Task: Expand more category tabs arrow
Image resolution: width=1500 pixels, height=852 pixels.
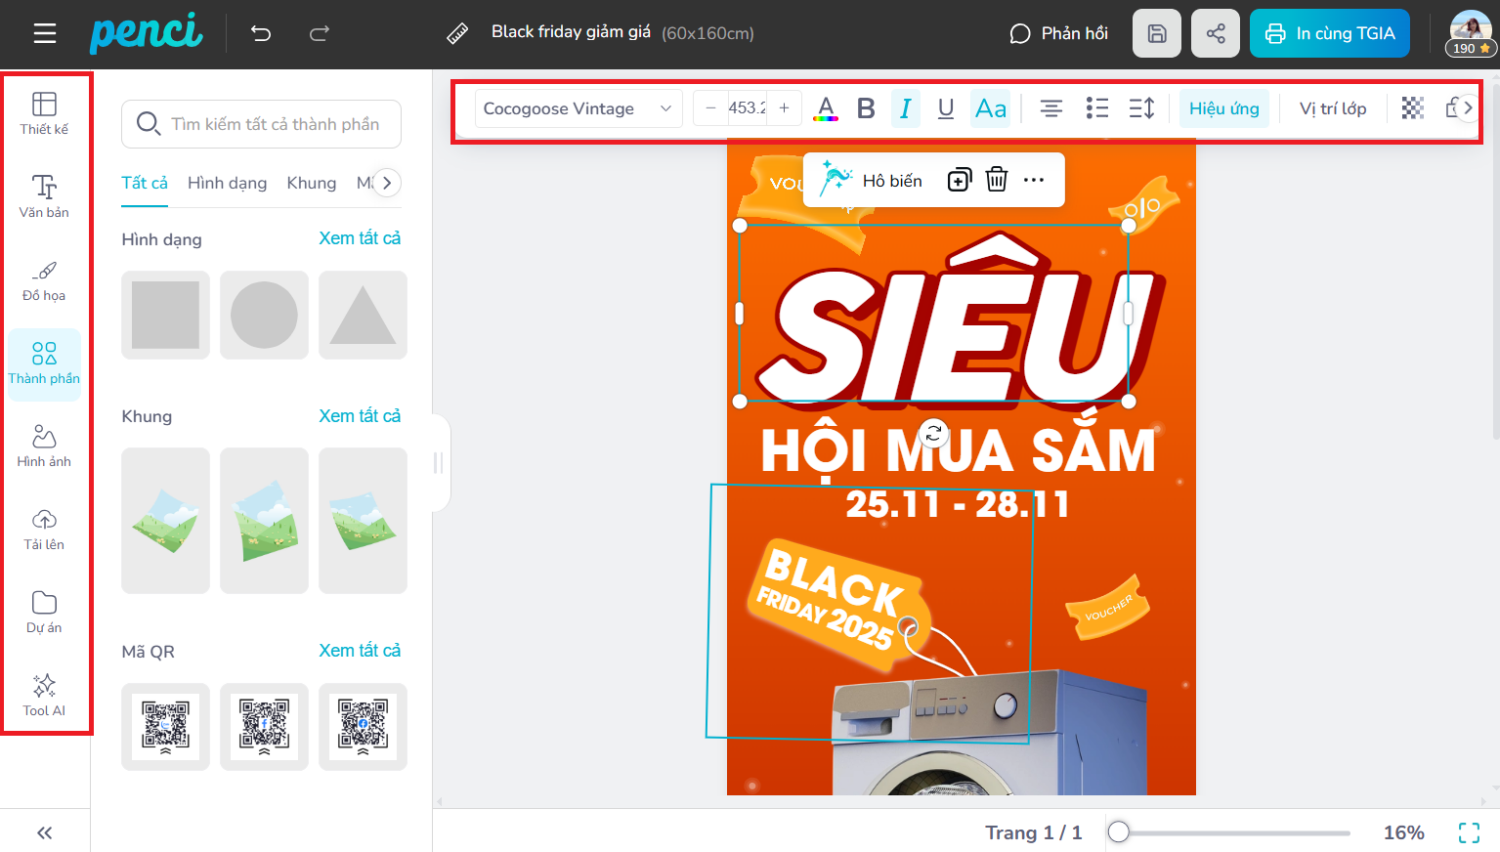Action: click(387, 183)
